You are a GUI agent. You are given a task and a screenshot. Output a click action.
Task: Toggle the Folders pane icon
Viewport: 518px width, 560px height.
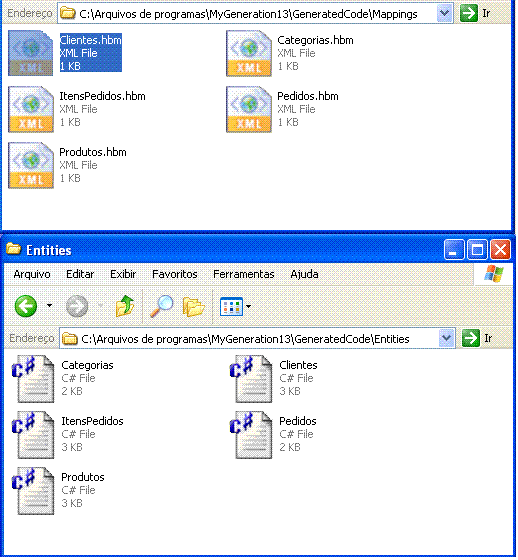193,306
